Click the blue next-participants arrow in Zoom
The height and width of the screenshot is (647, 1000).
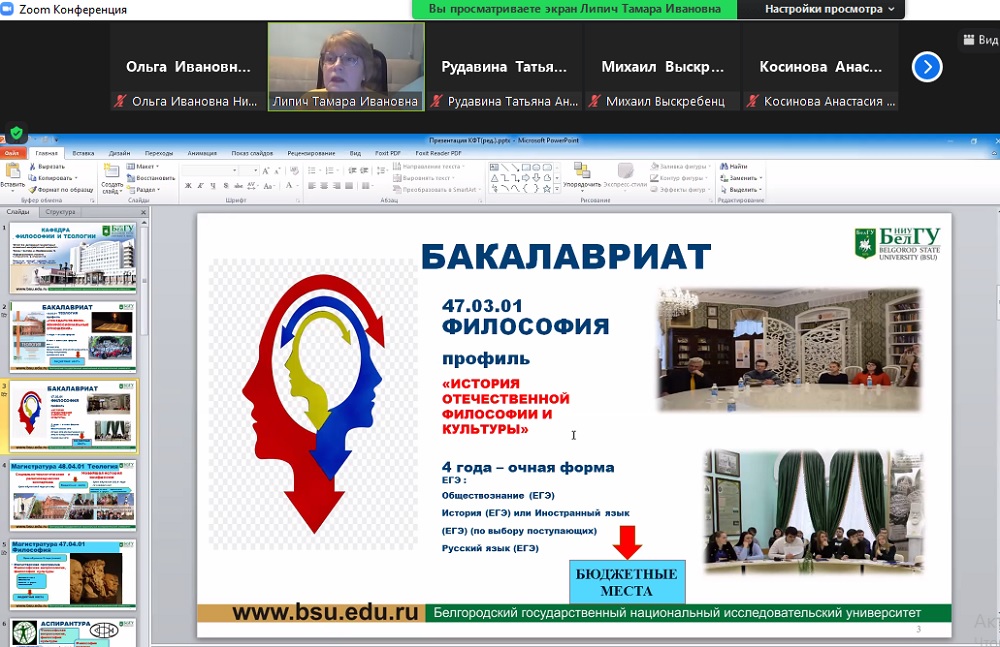click(x=927, y=67)
